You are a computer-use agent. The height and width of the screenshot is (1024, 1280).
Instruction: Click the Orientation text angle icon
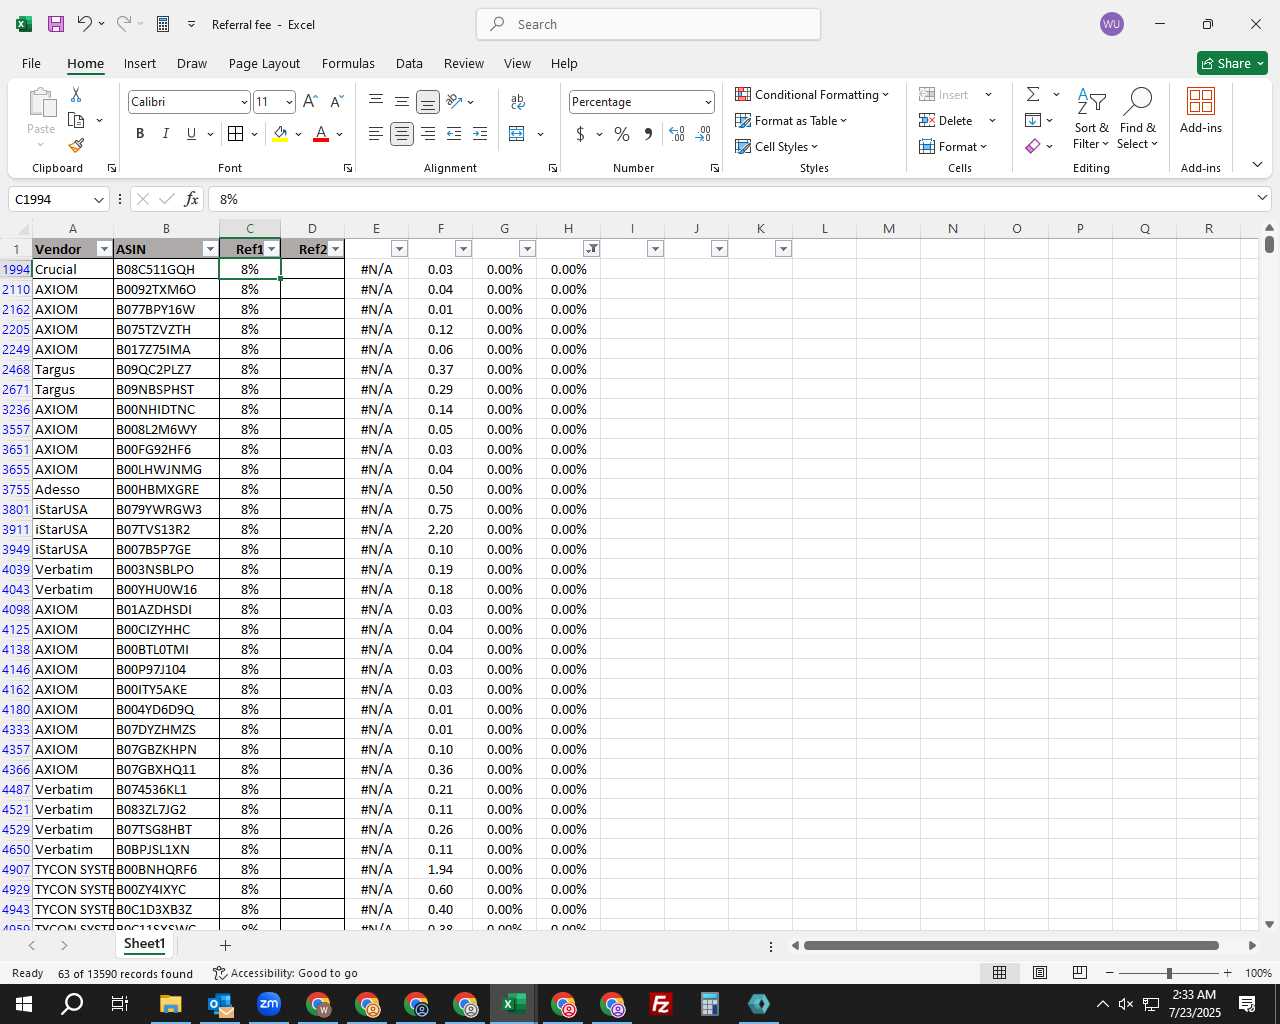point(454,101)
